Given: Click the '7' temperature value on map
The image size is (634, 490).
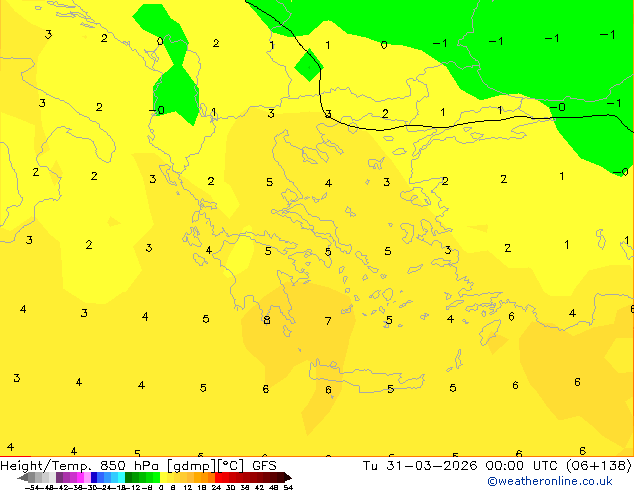Looking at the screenshot, I should [x=328, y=321].
